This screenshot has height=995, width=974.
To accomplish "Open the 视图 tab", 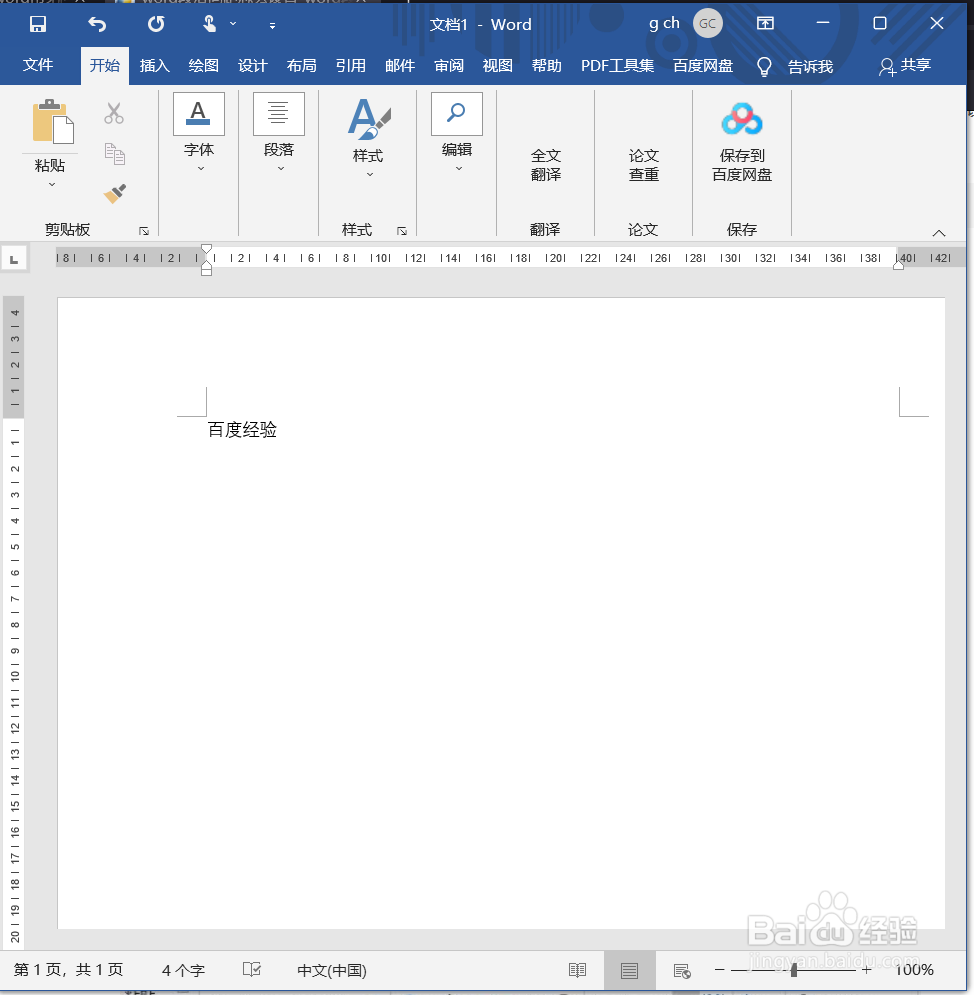I will [x=497, y=65].
